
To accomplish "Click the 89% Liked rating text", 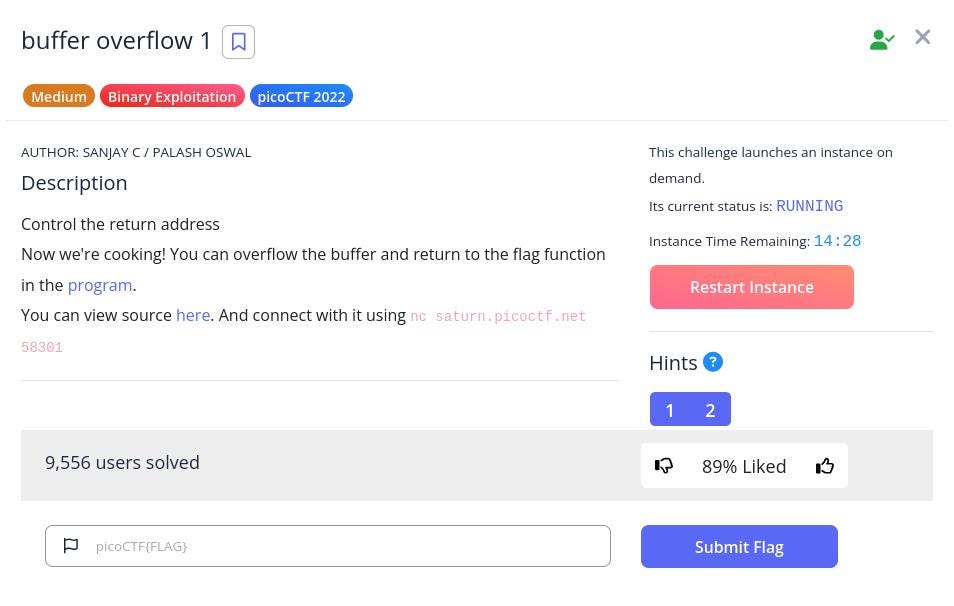I will [x=744, y=466].
